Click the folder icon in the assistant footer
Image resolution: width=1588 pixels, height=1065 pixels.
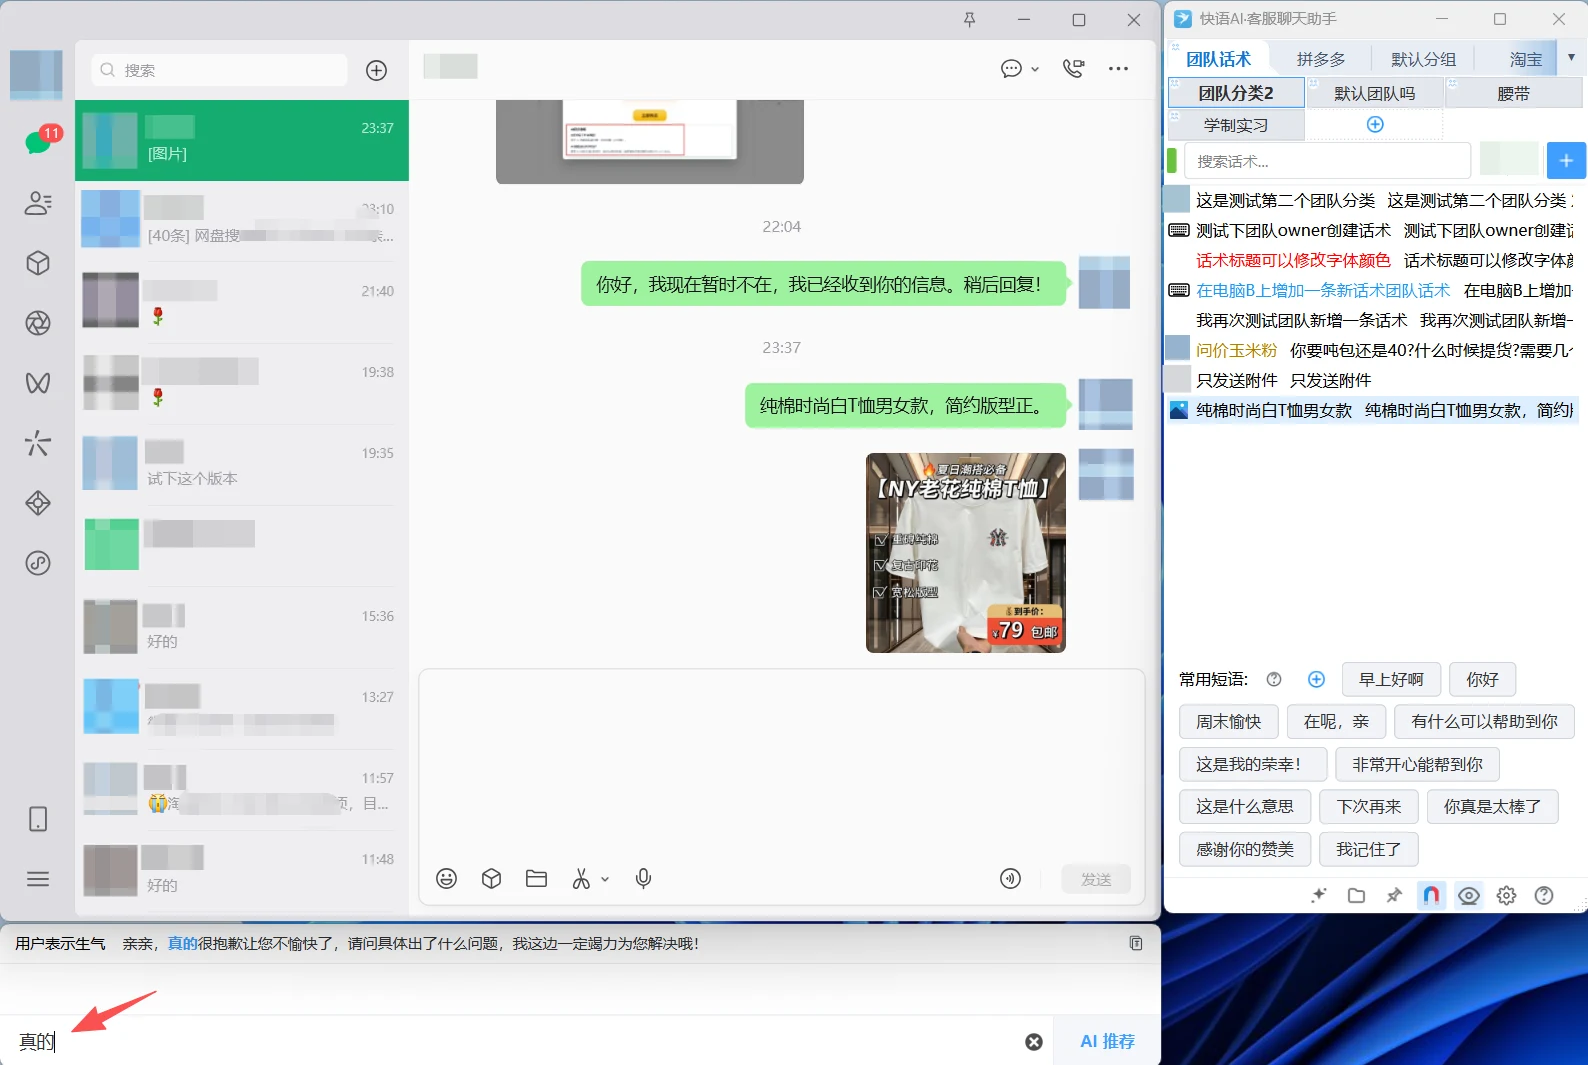click(1356, 895)
